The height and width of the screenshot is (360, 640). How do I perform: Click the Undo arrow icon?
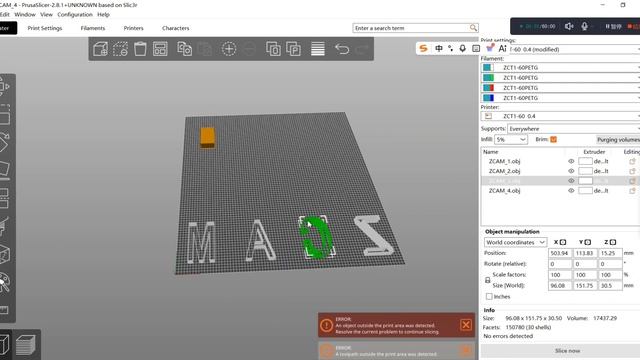click(x=342, y=49)
